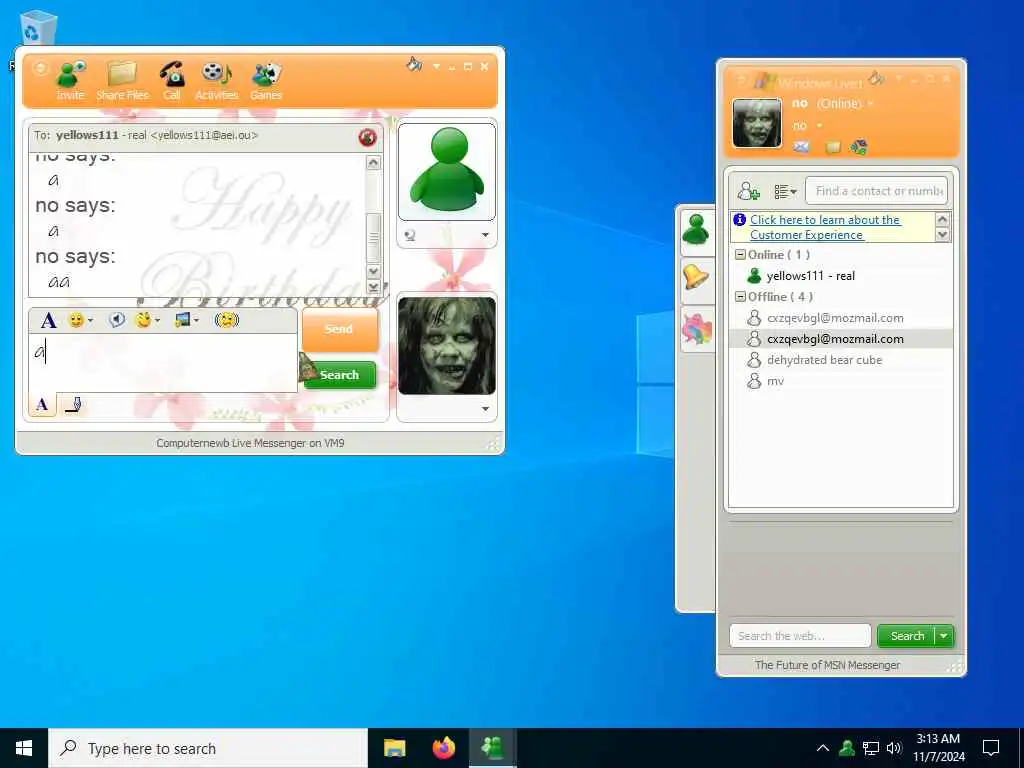
Task: Click the Find a contact or number field
Action: [x=876, y=191]
